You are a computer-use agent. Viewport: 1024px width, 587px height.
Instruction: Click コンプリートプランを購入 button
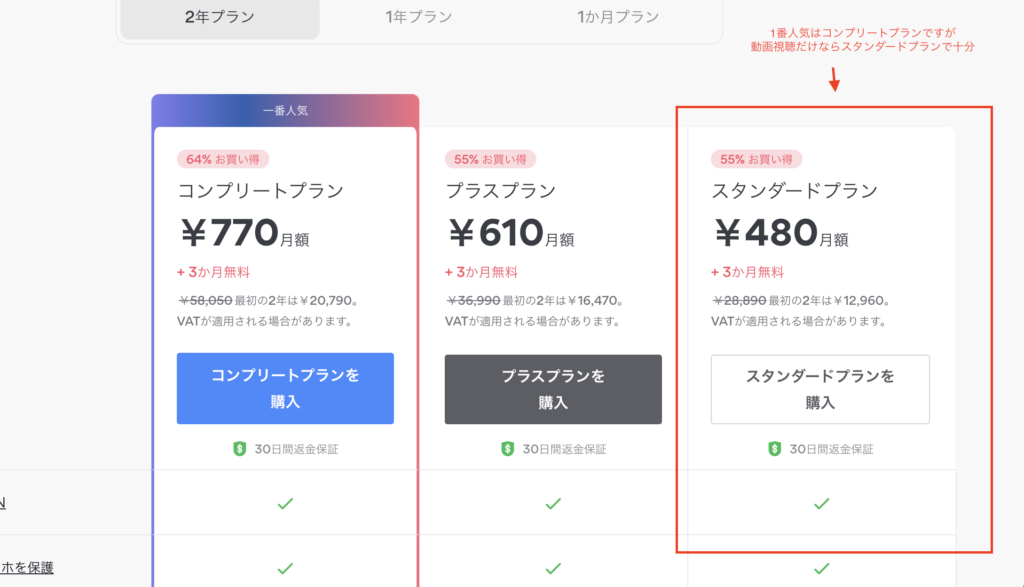(285, 389)
